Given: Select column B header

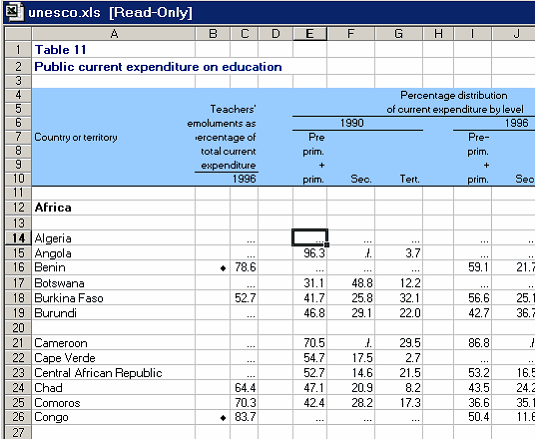Looking at the screenshot, I should tap(213, 34).
